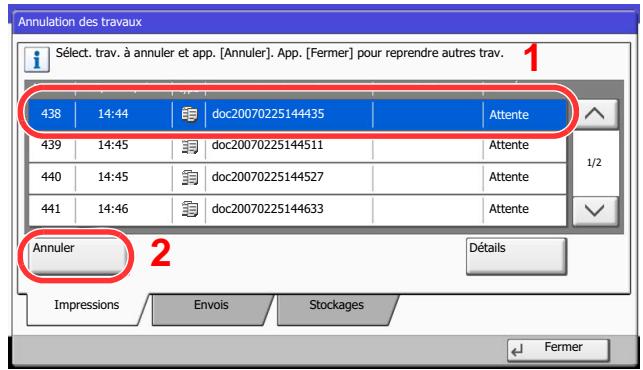Open Détails for the selected job
Image resolution: width=643 pixels, height=370 pixels.
pyautogui.click(x=516, y=256)
